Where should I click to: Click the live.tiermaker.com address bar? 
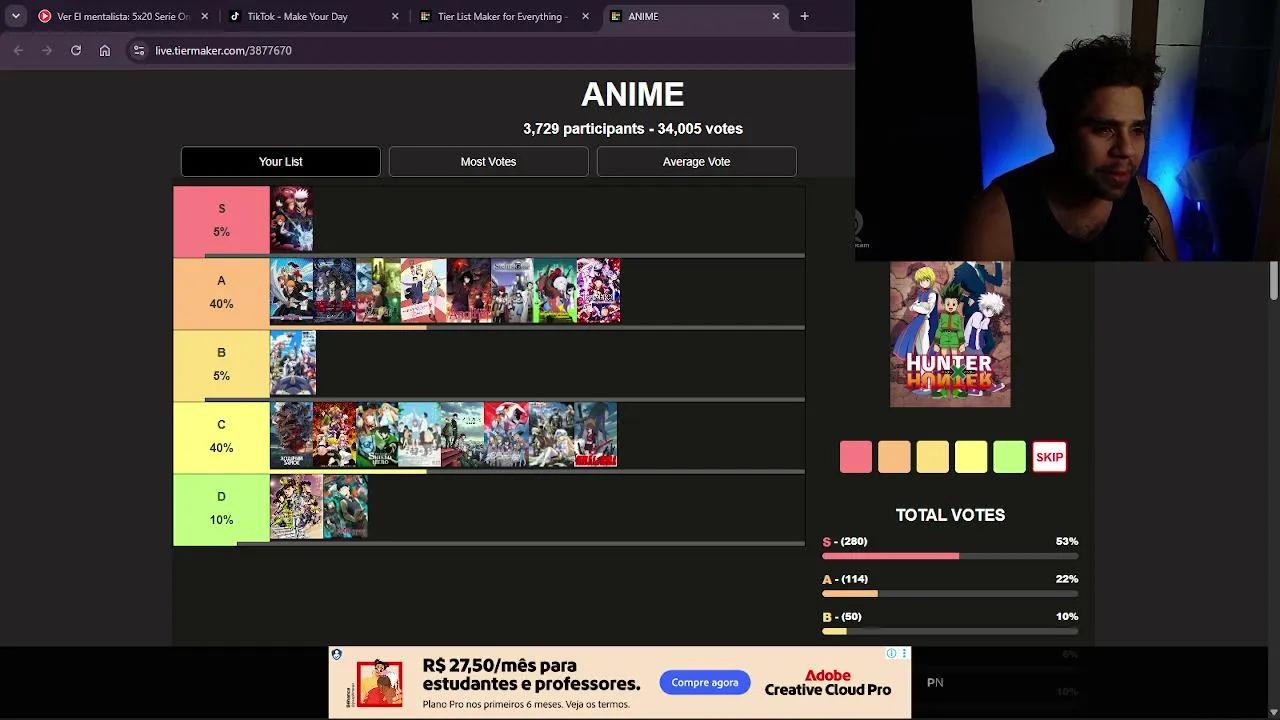pyautogui.click(x=490, y=50)
